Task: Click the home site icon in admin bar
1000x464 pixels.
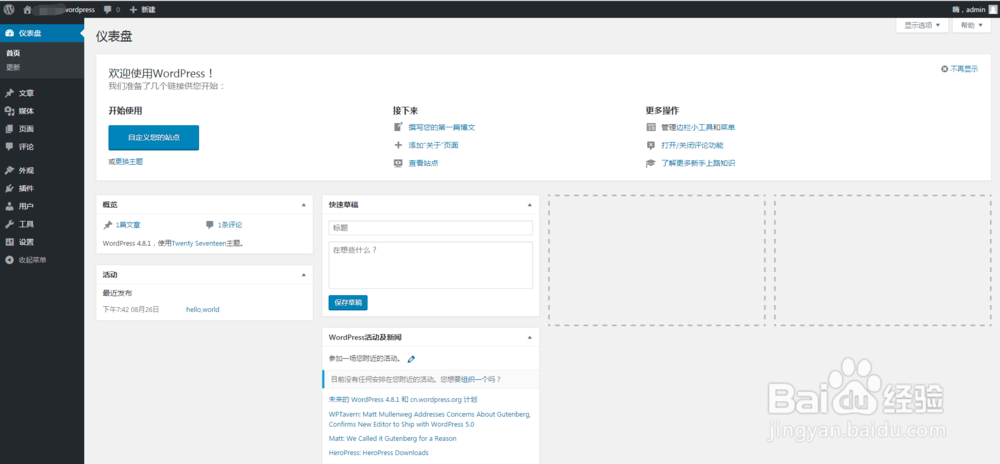Action: point(27,10)
